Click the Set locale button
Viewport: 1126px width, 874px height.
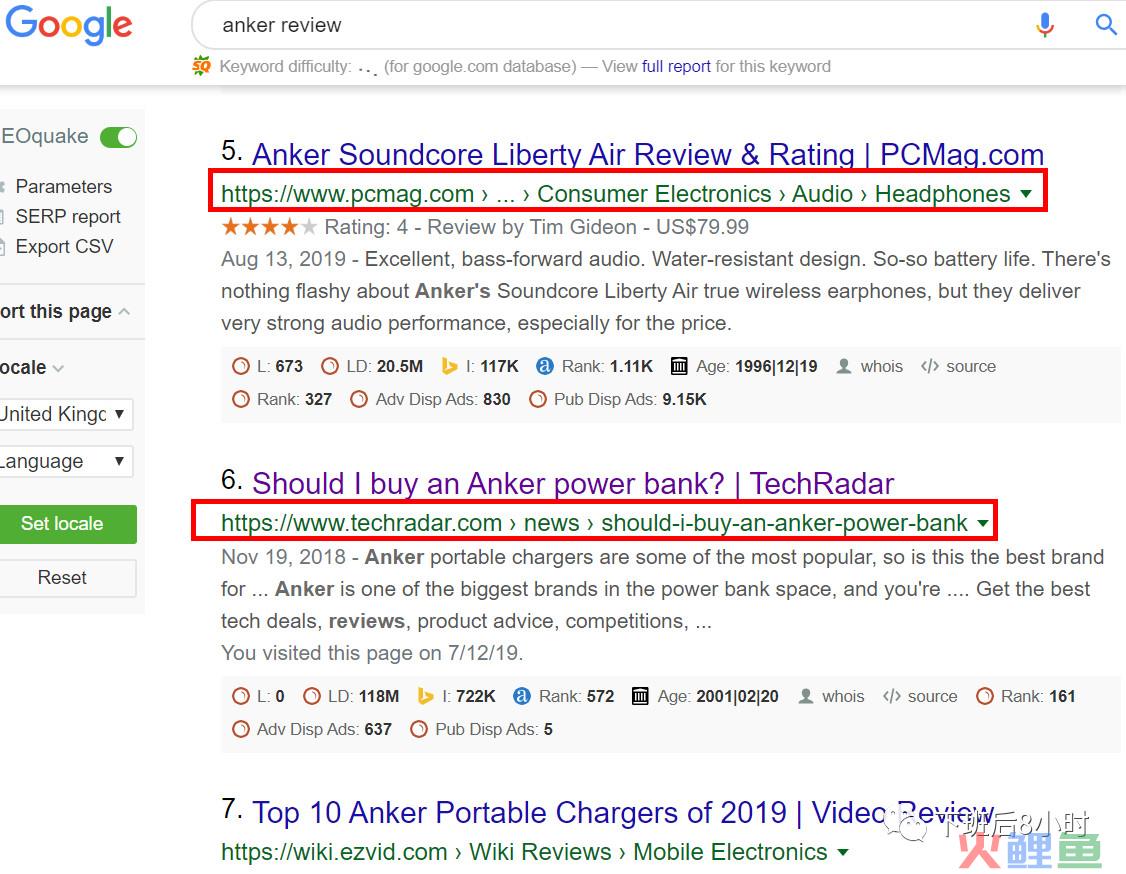tap(67, 524)
